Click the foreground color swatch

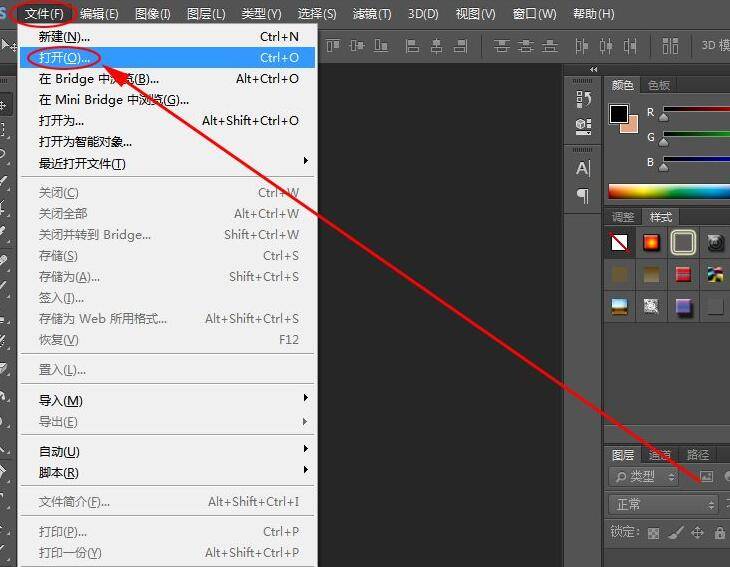(x=619, y=113)
